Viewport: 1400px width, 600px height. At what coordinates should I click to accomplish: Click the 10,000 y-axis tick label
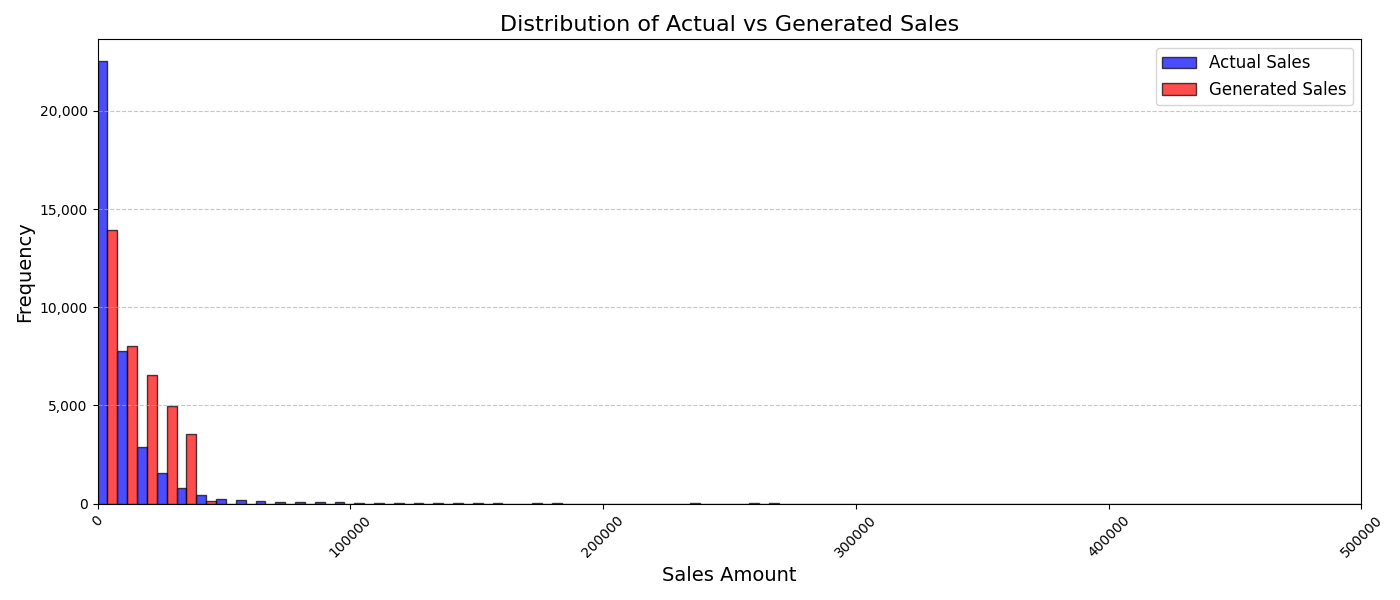[x=63, y=308]
